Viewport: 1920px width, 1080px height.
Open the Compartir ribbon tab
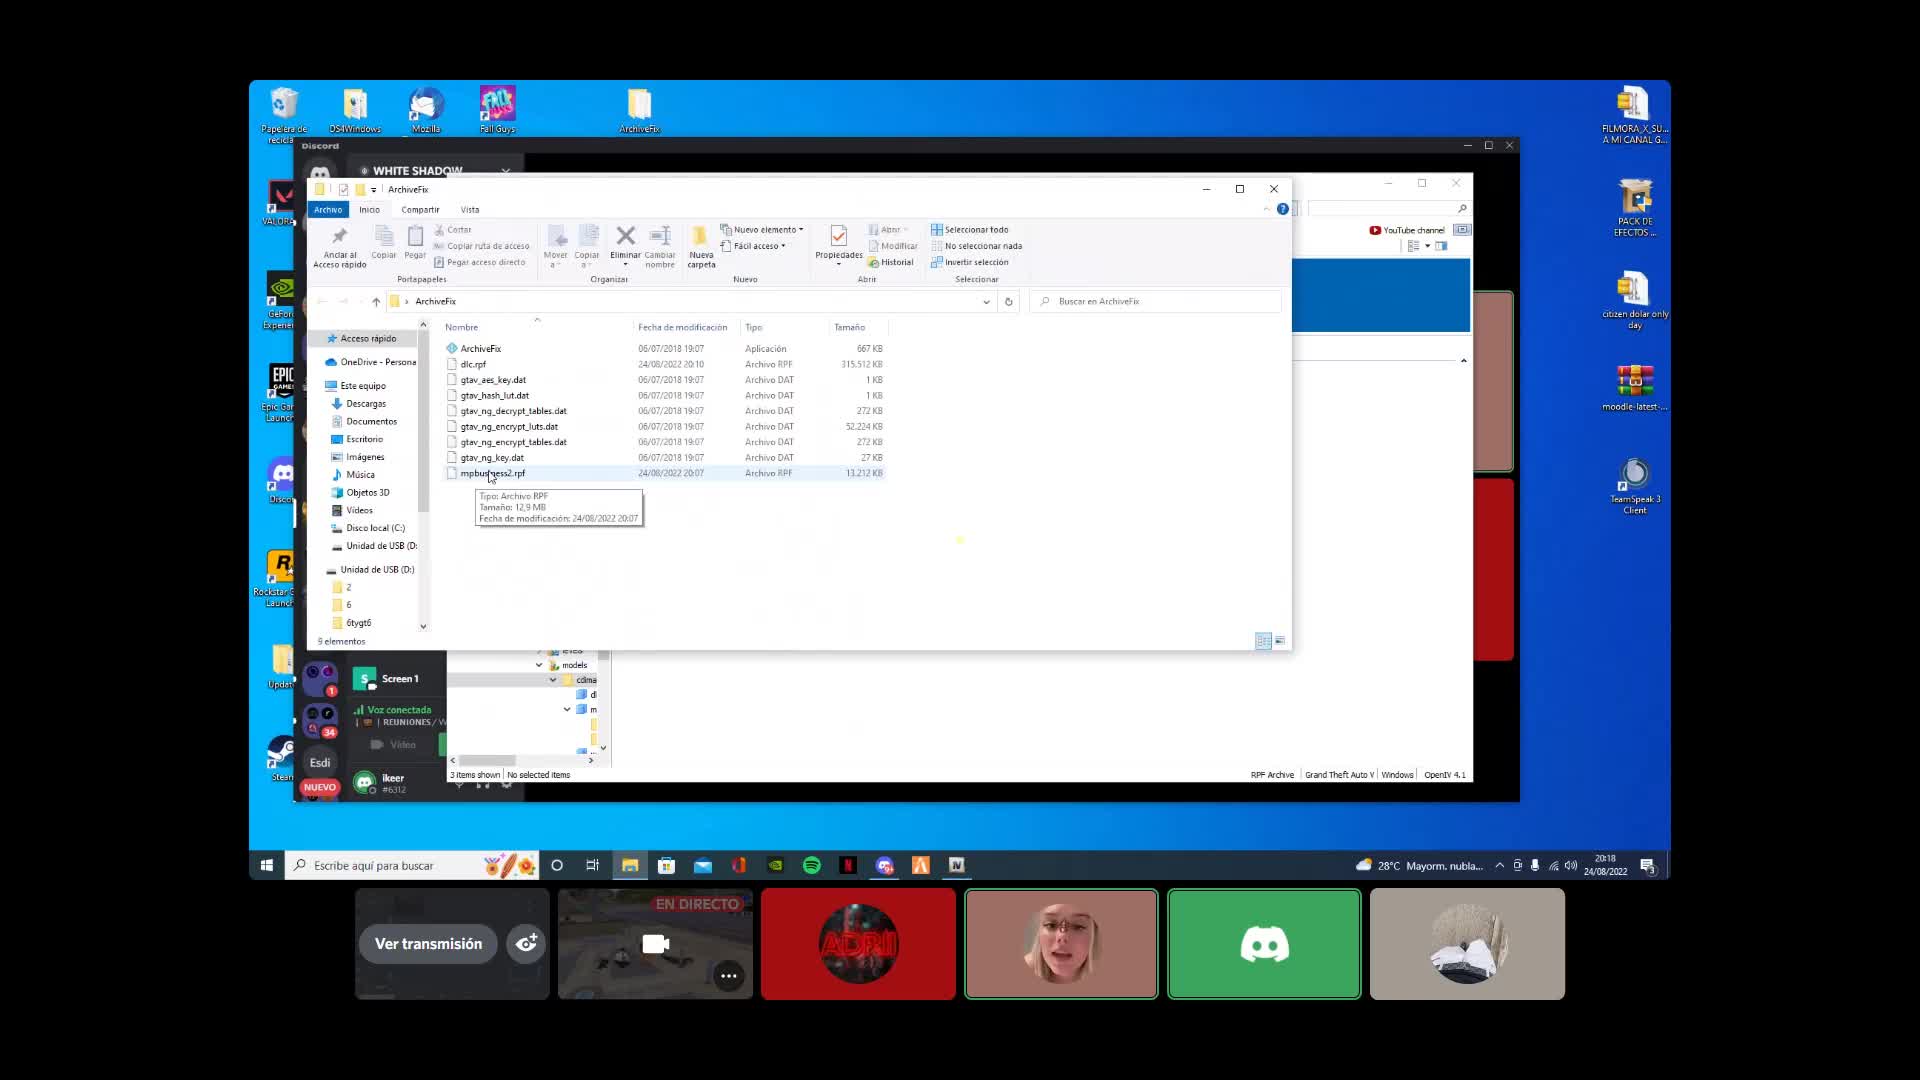click(x=420, y=209)
